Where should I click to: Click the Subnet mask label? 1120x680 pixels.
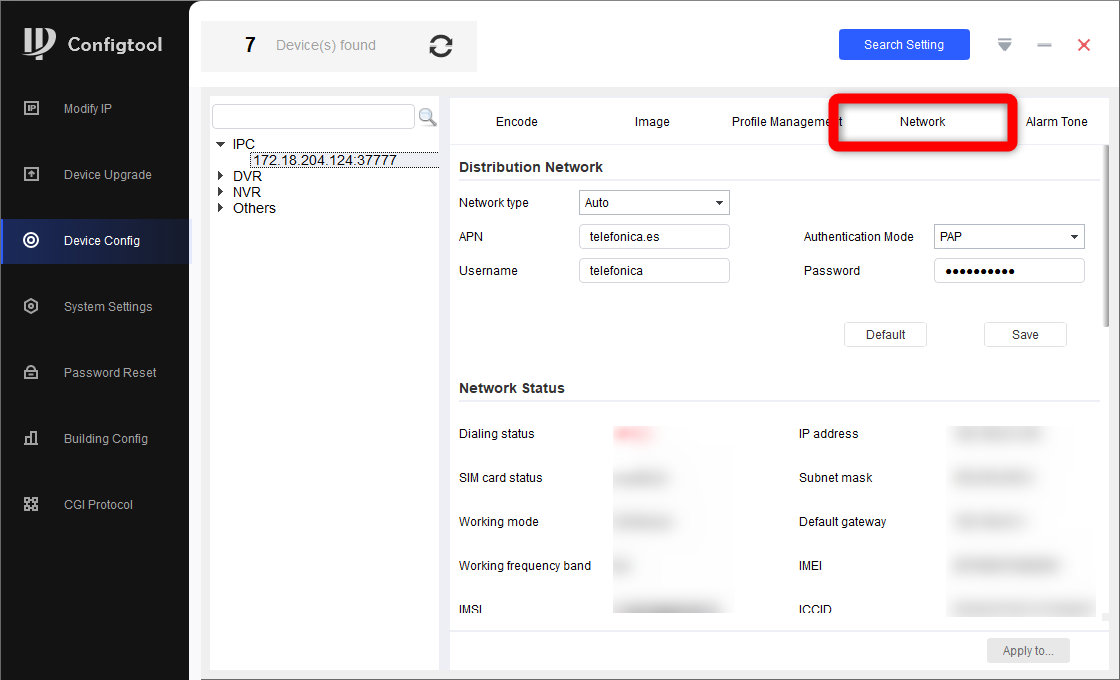pos(836,478)
